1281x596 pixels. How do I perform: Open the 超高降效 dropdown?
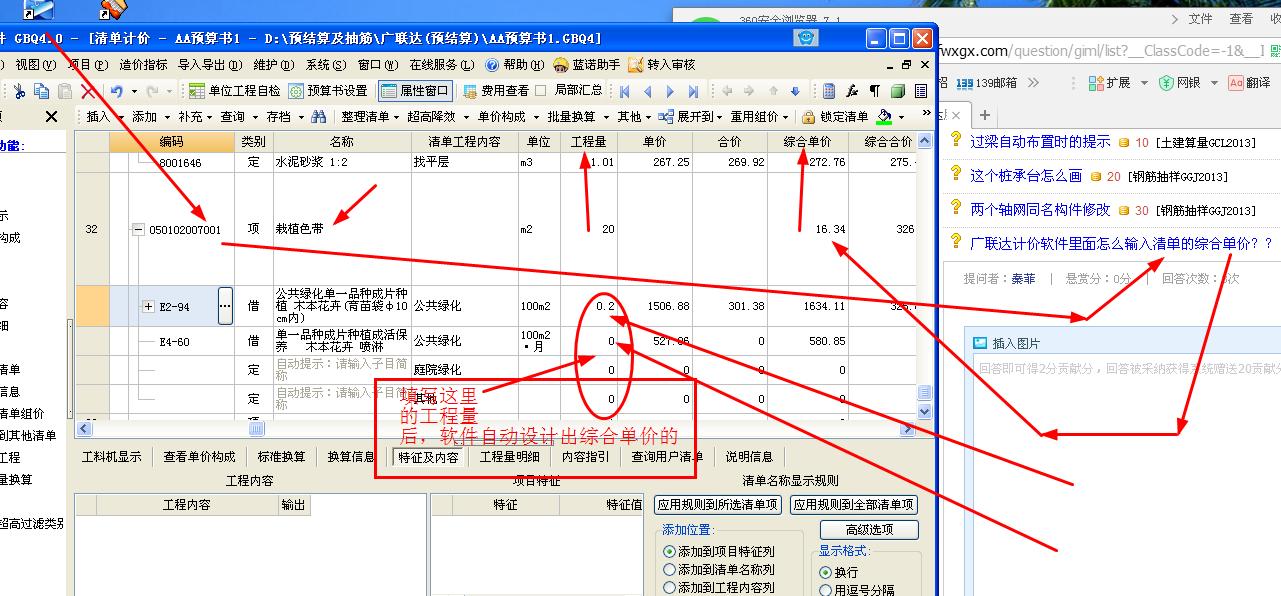point(437,117)
